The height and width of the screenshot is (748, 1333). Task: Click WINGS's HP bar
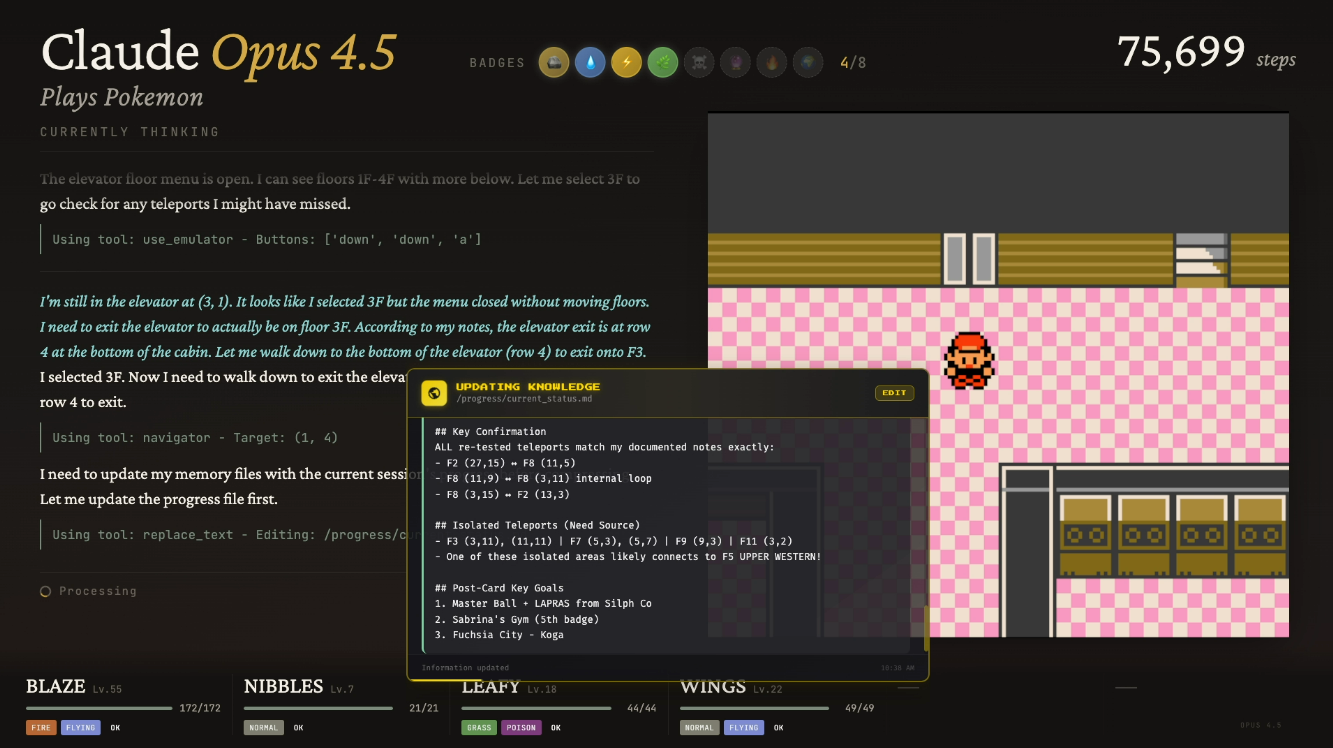[x=754, y=708]
